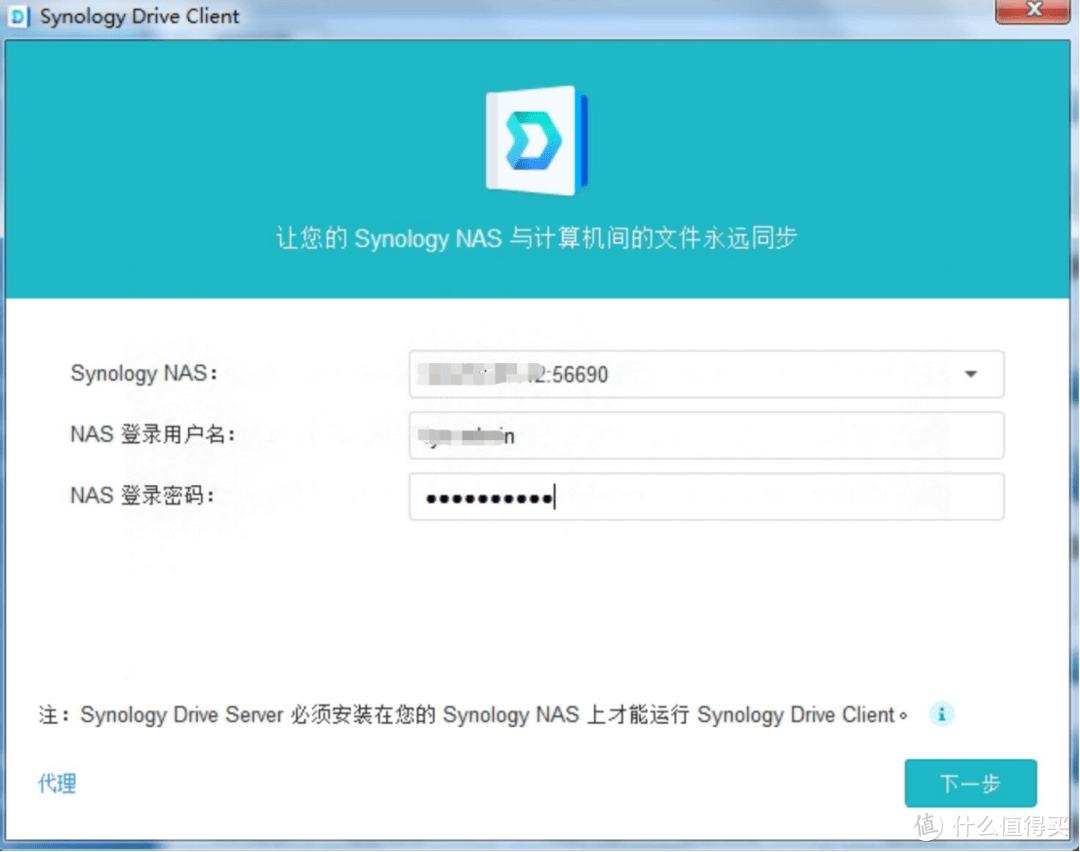The width and height of the screenshot is (1080, 852).
Task: Click the Synology Drive icon in the title bar
Action: pos(17,16)
